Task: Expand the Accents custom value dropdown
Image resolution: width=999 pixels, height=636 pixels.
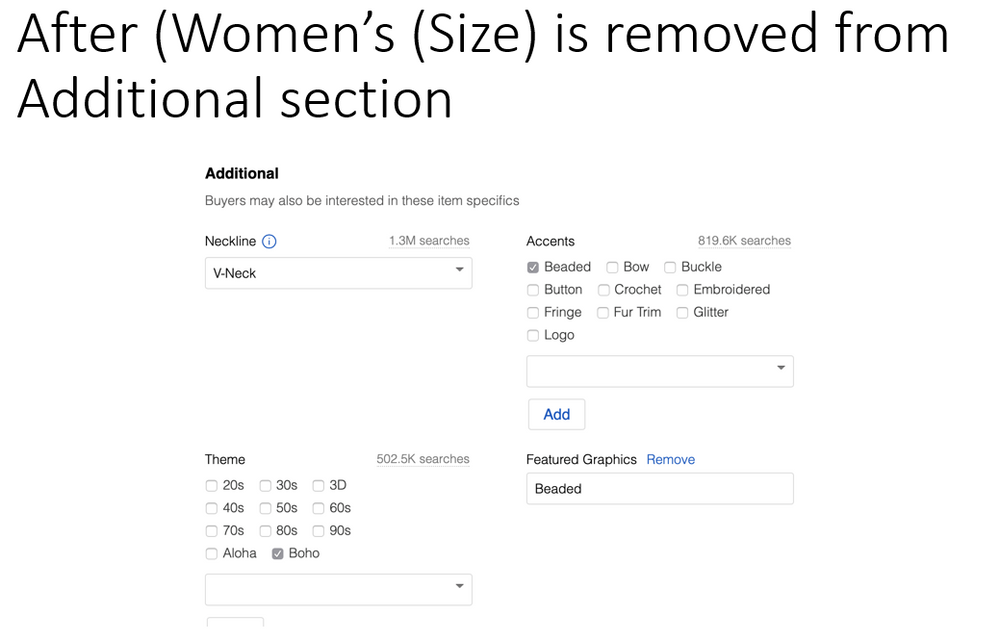Action: 659,370
